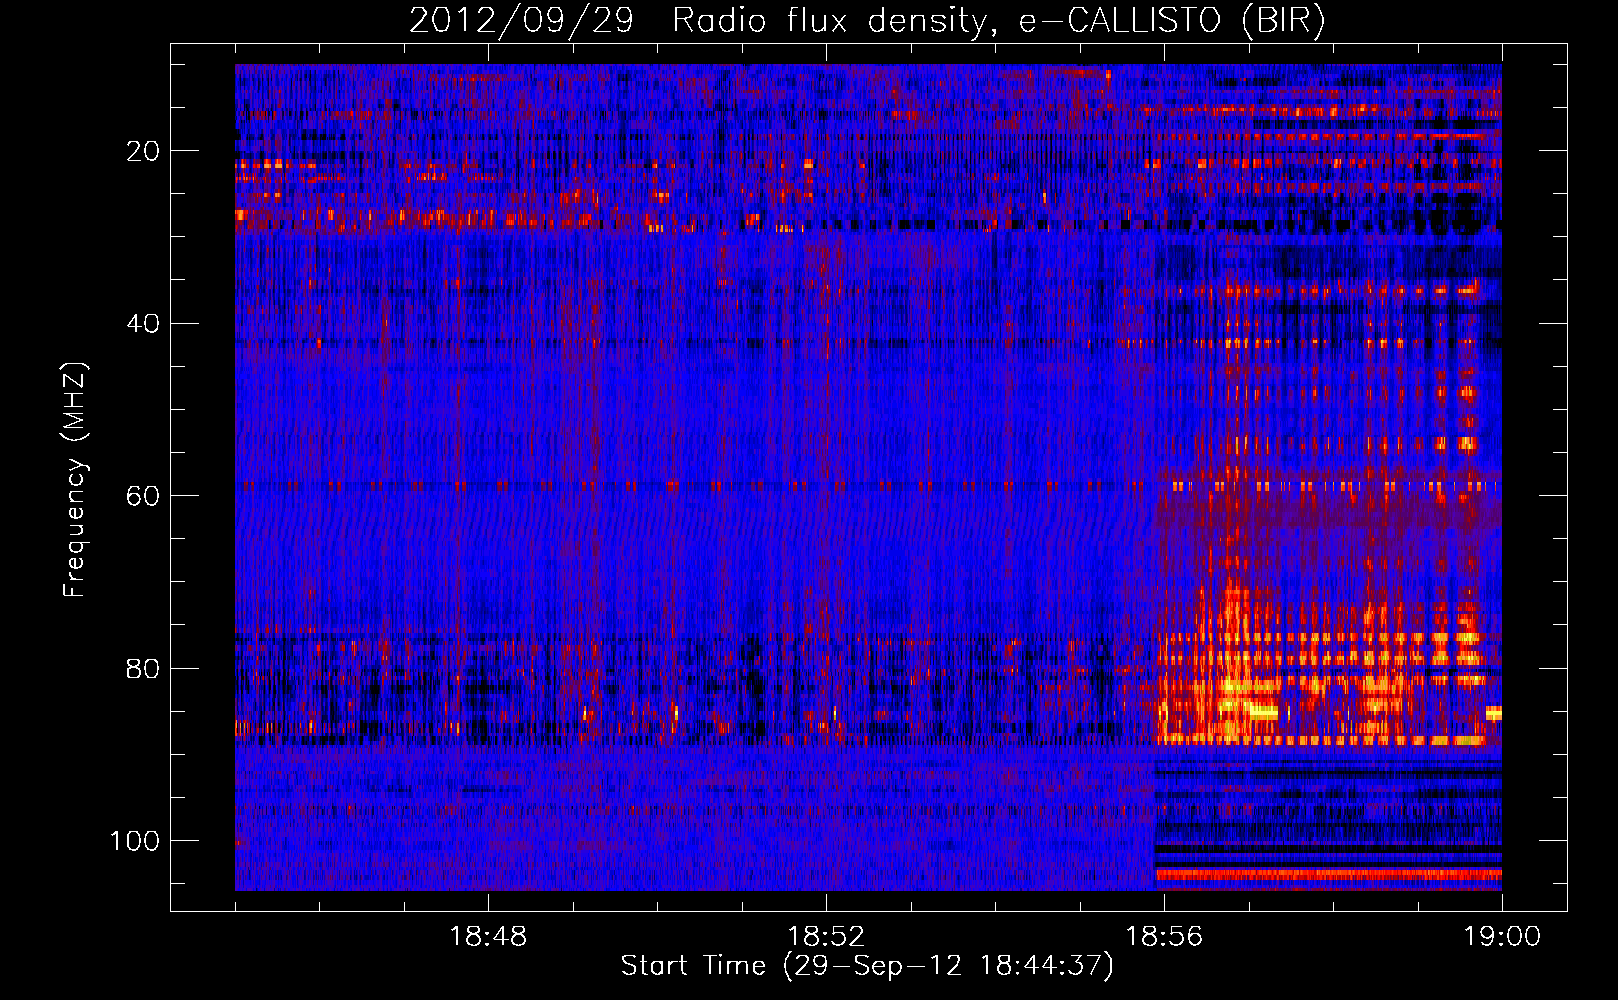Click the plot title "2012/09/29 Radio flux density, e-CALLISTO (BIR)"
Viewport: 1618px width, 1000px height.
click(x=867, y=20)
